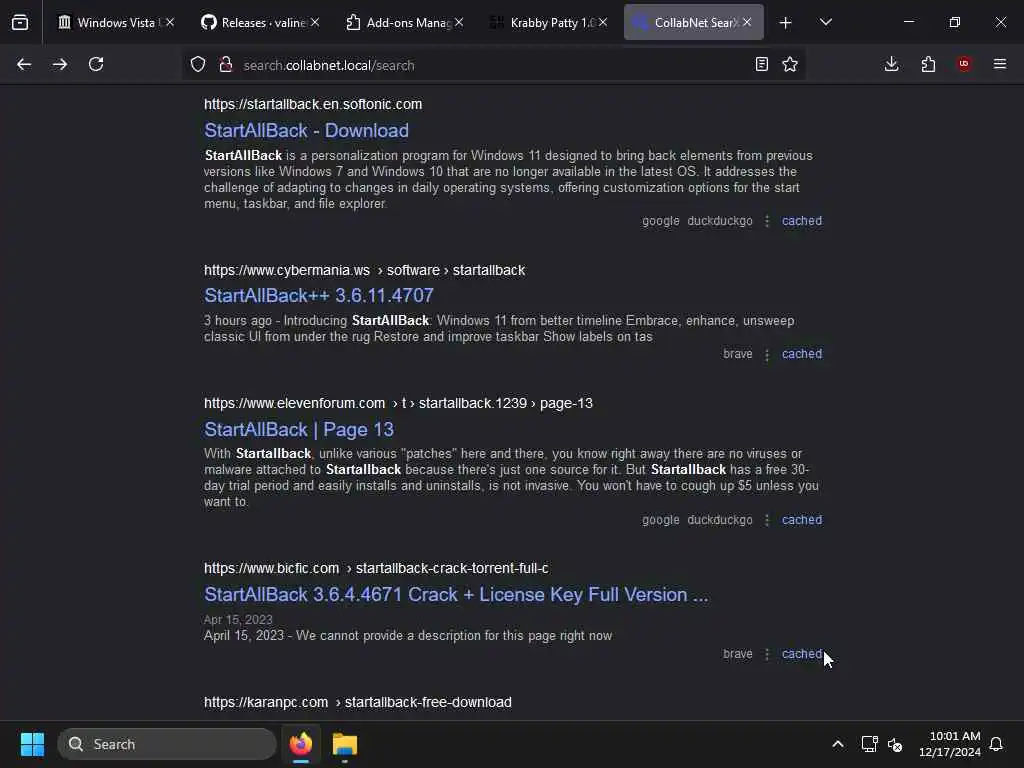Go forward to next page
The image size is (1024, 768).
[x=60, y=65]
